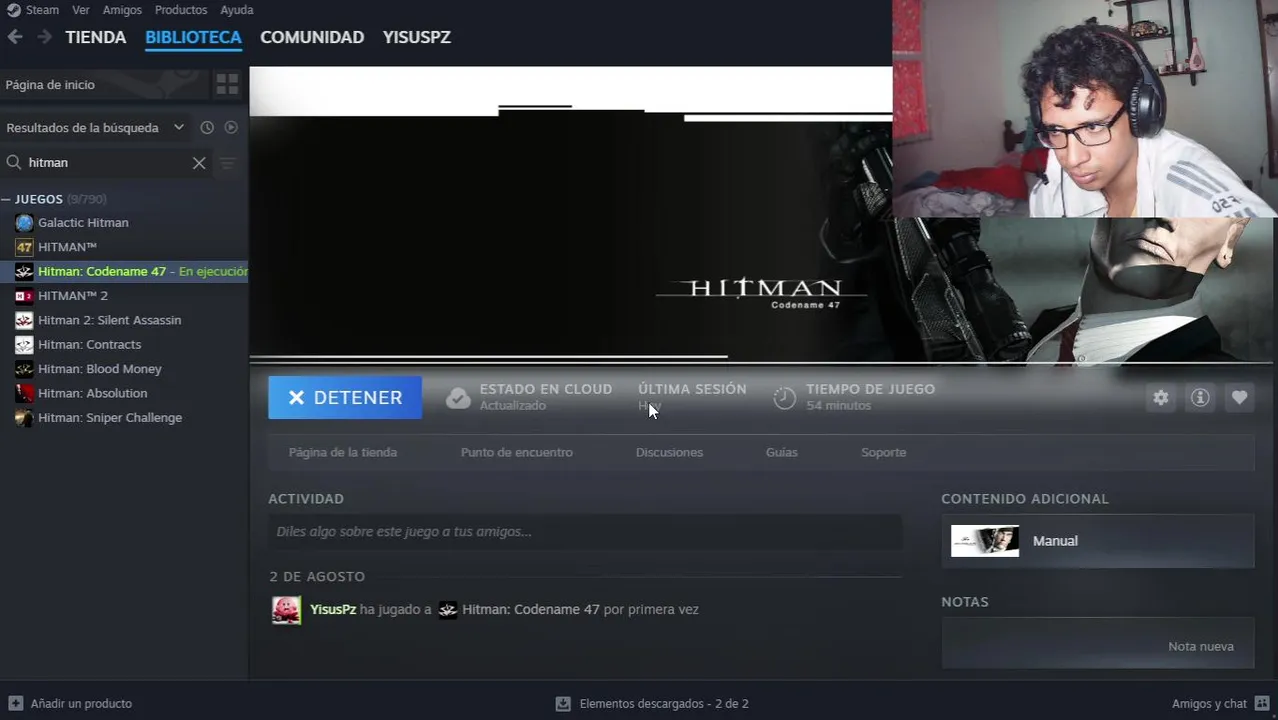The width and height of the screenshot is (1278, 720).
Task: Open the advanced filter options icon
Action: tap(228, 163)
